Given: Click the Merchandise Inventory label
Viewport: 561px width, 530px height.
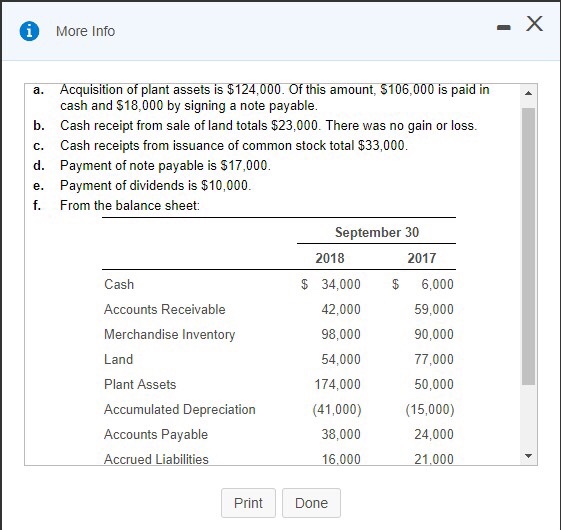Looking at the screenshot, I should [x=169, y=335].
